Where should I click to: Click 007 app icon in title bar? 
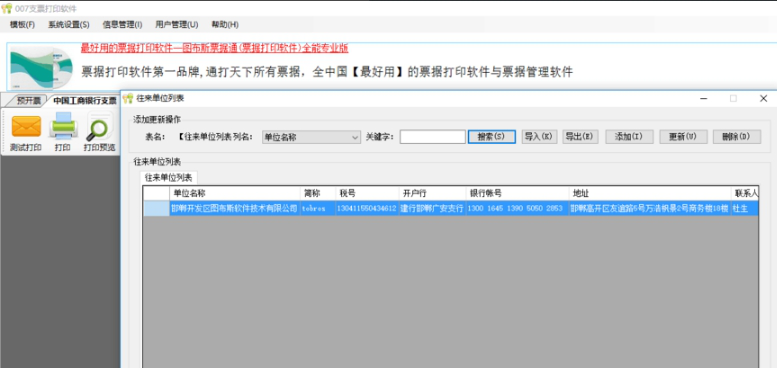tap(7, 9)
